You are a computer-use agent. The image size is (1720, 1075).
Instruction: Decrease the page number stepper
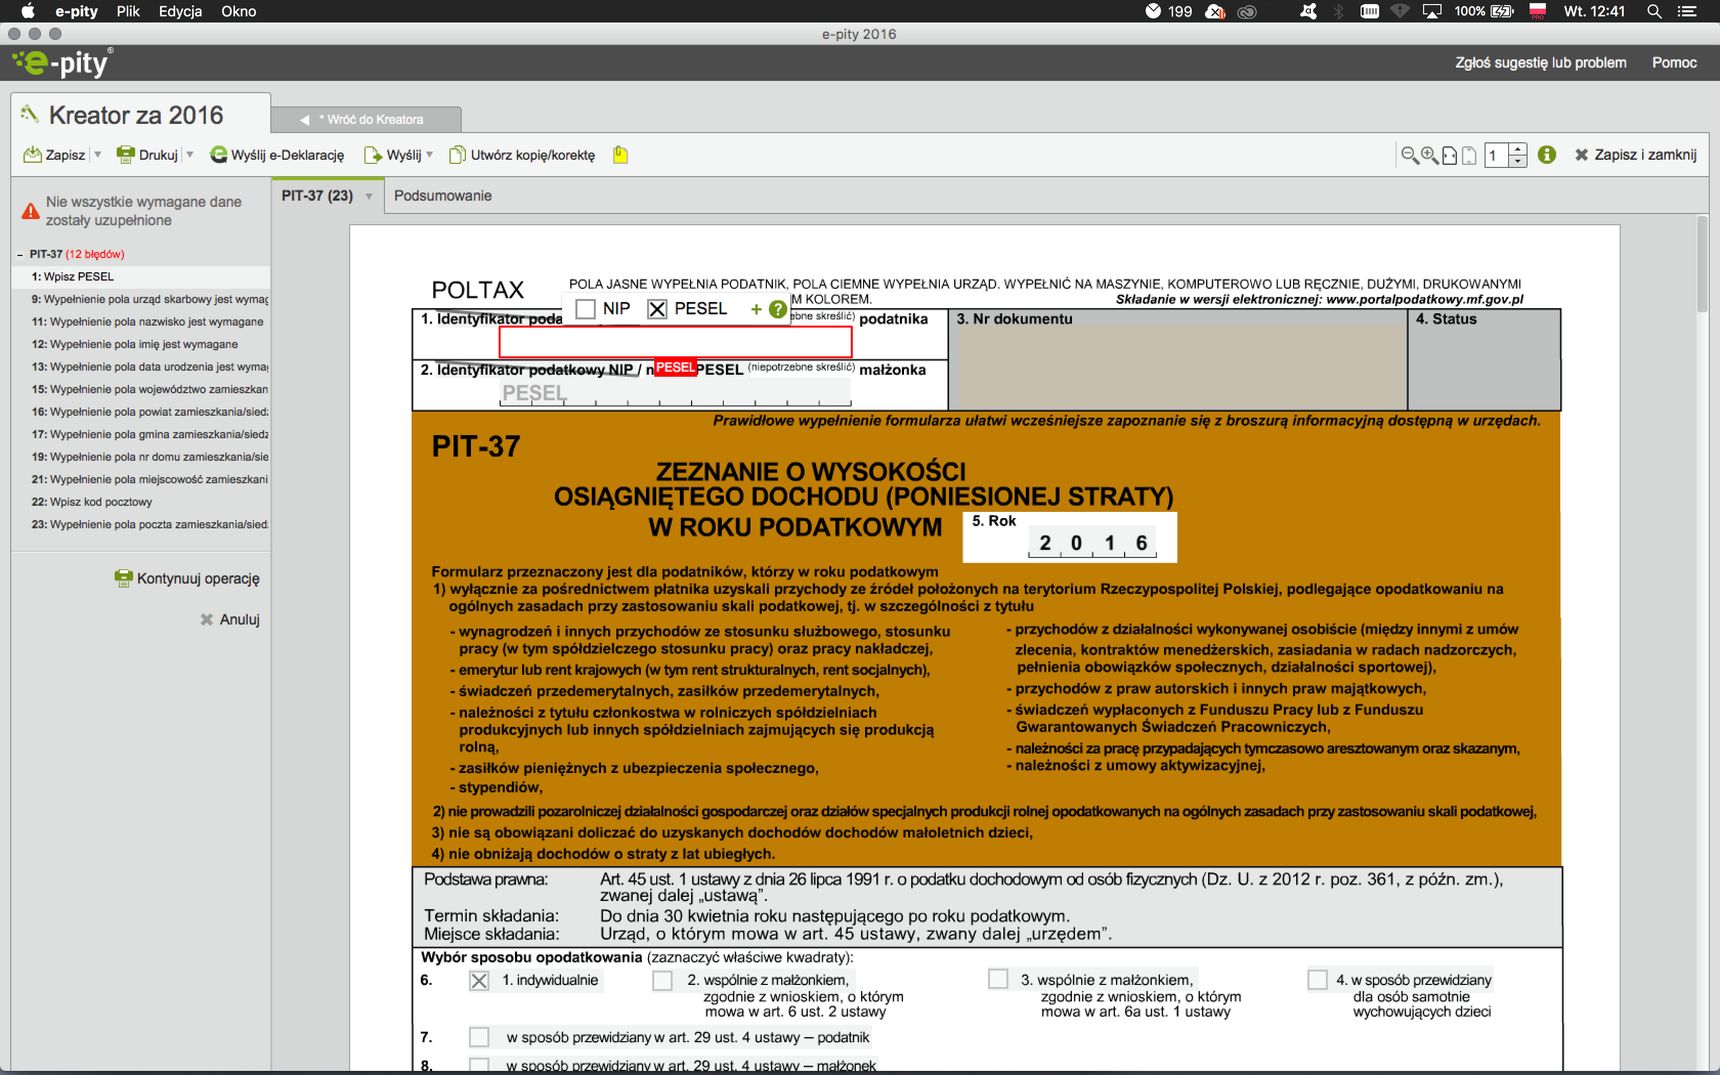click(1518, 161)
